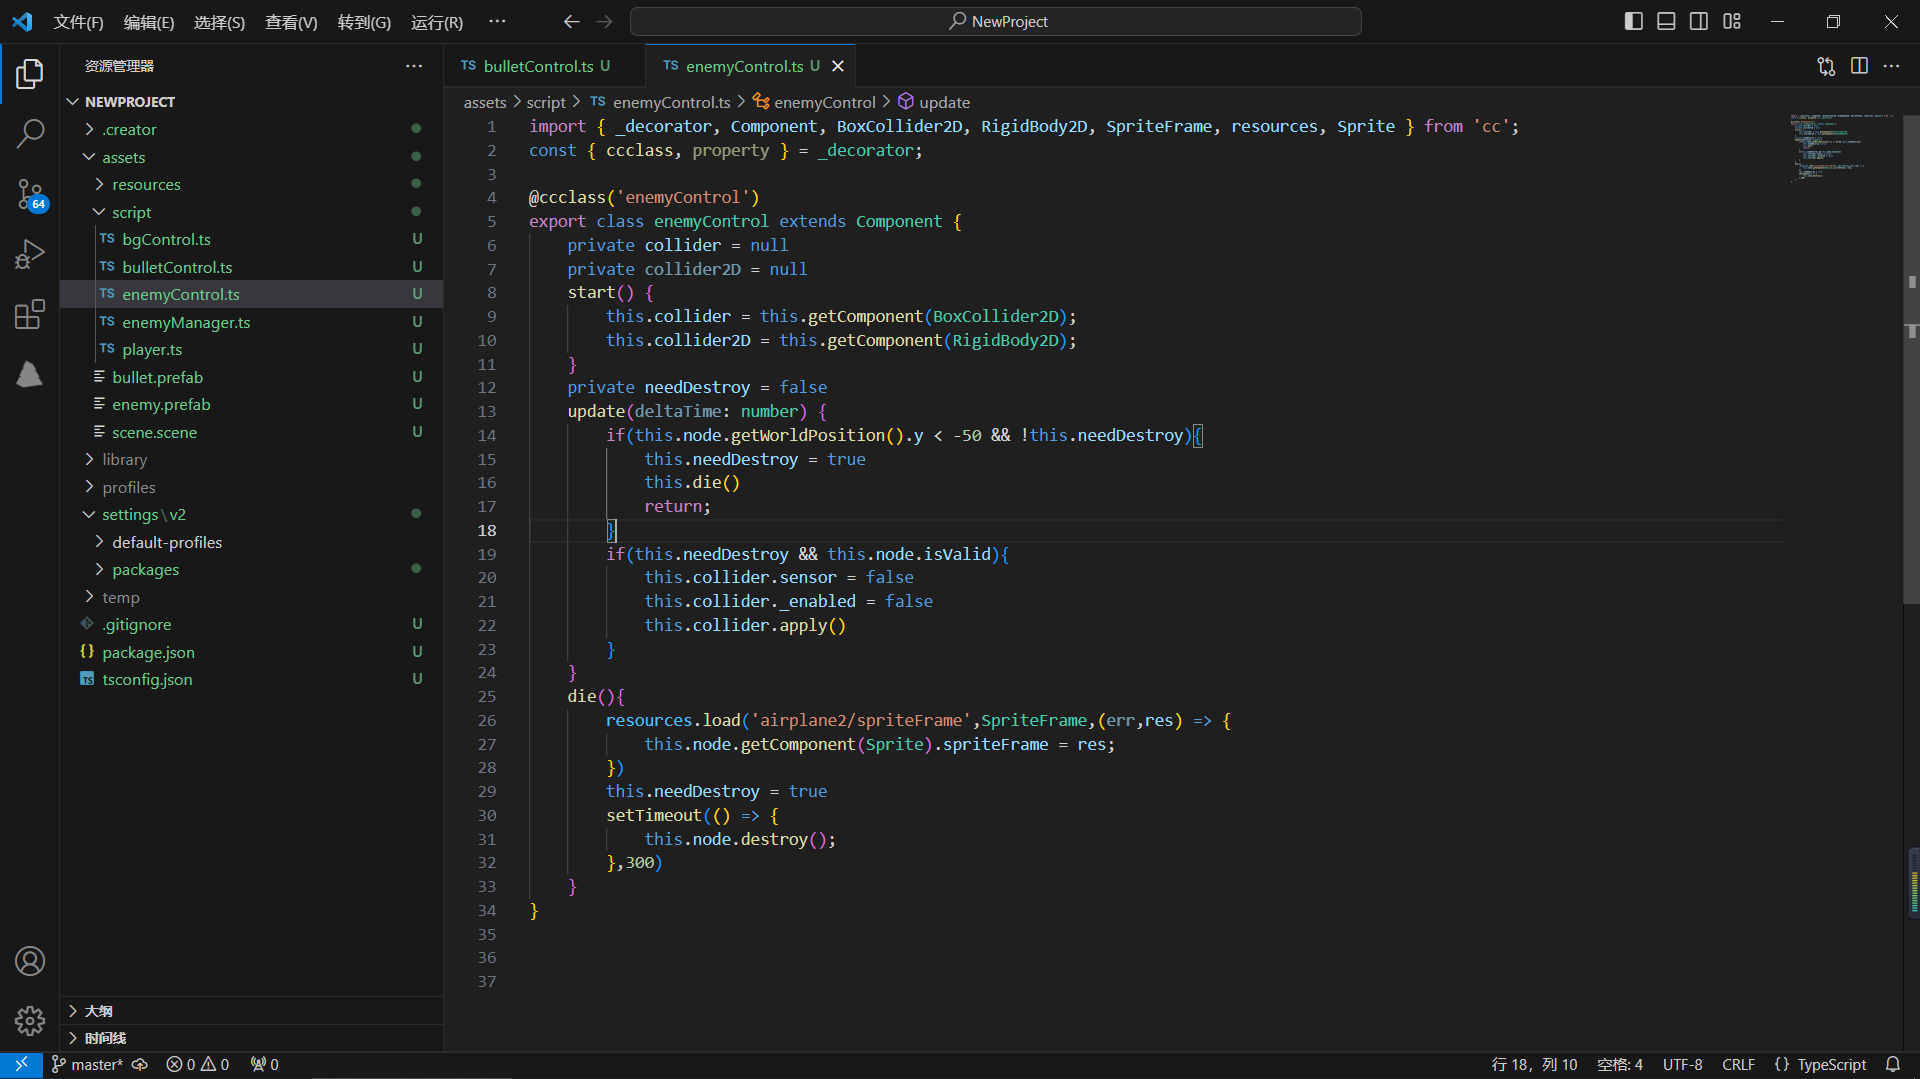Toggle the bottom panel visibility

pos(1666,21)
